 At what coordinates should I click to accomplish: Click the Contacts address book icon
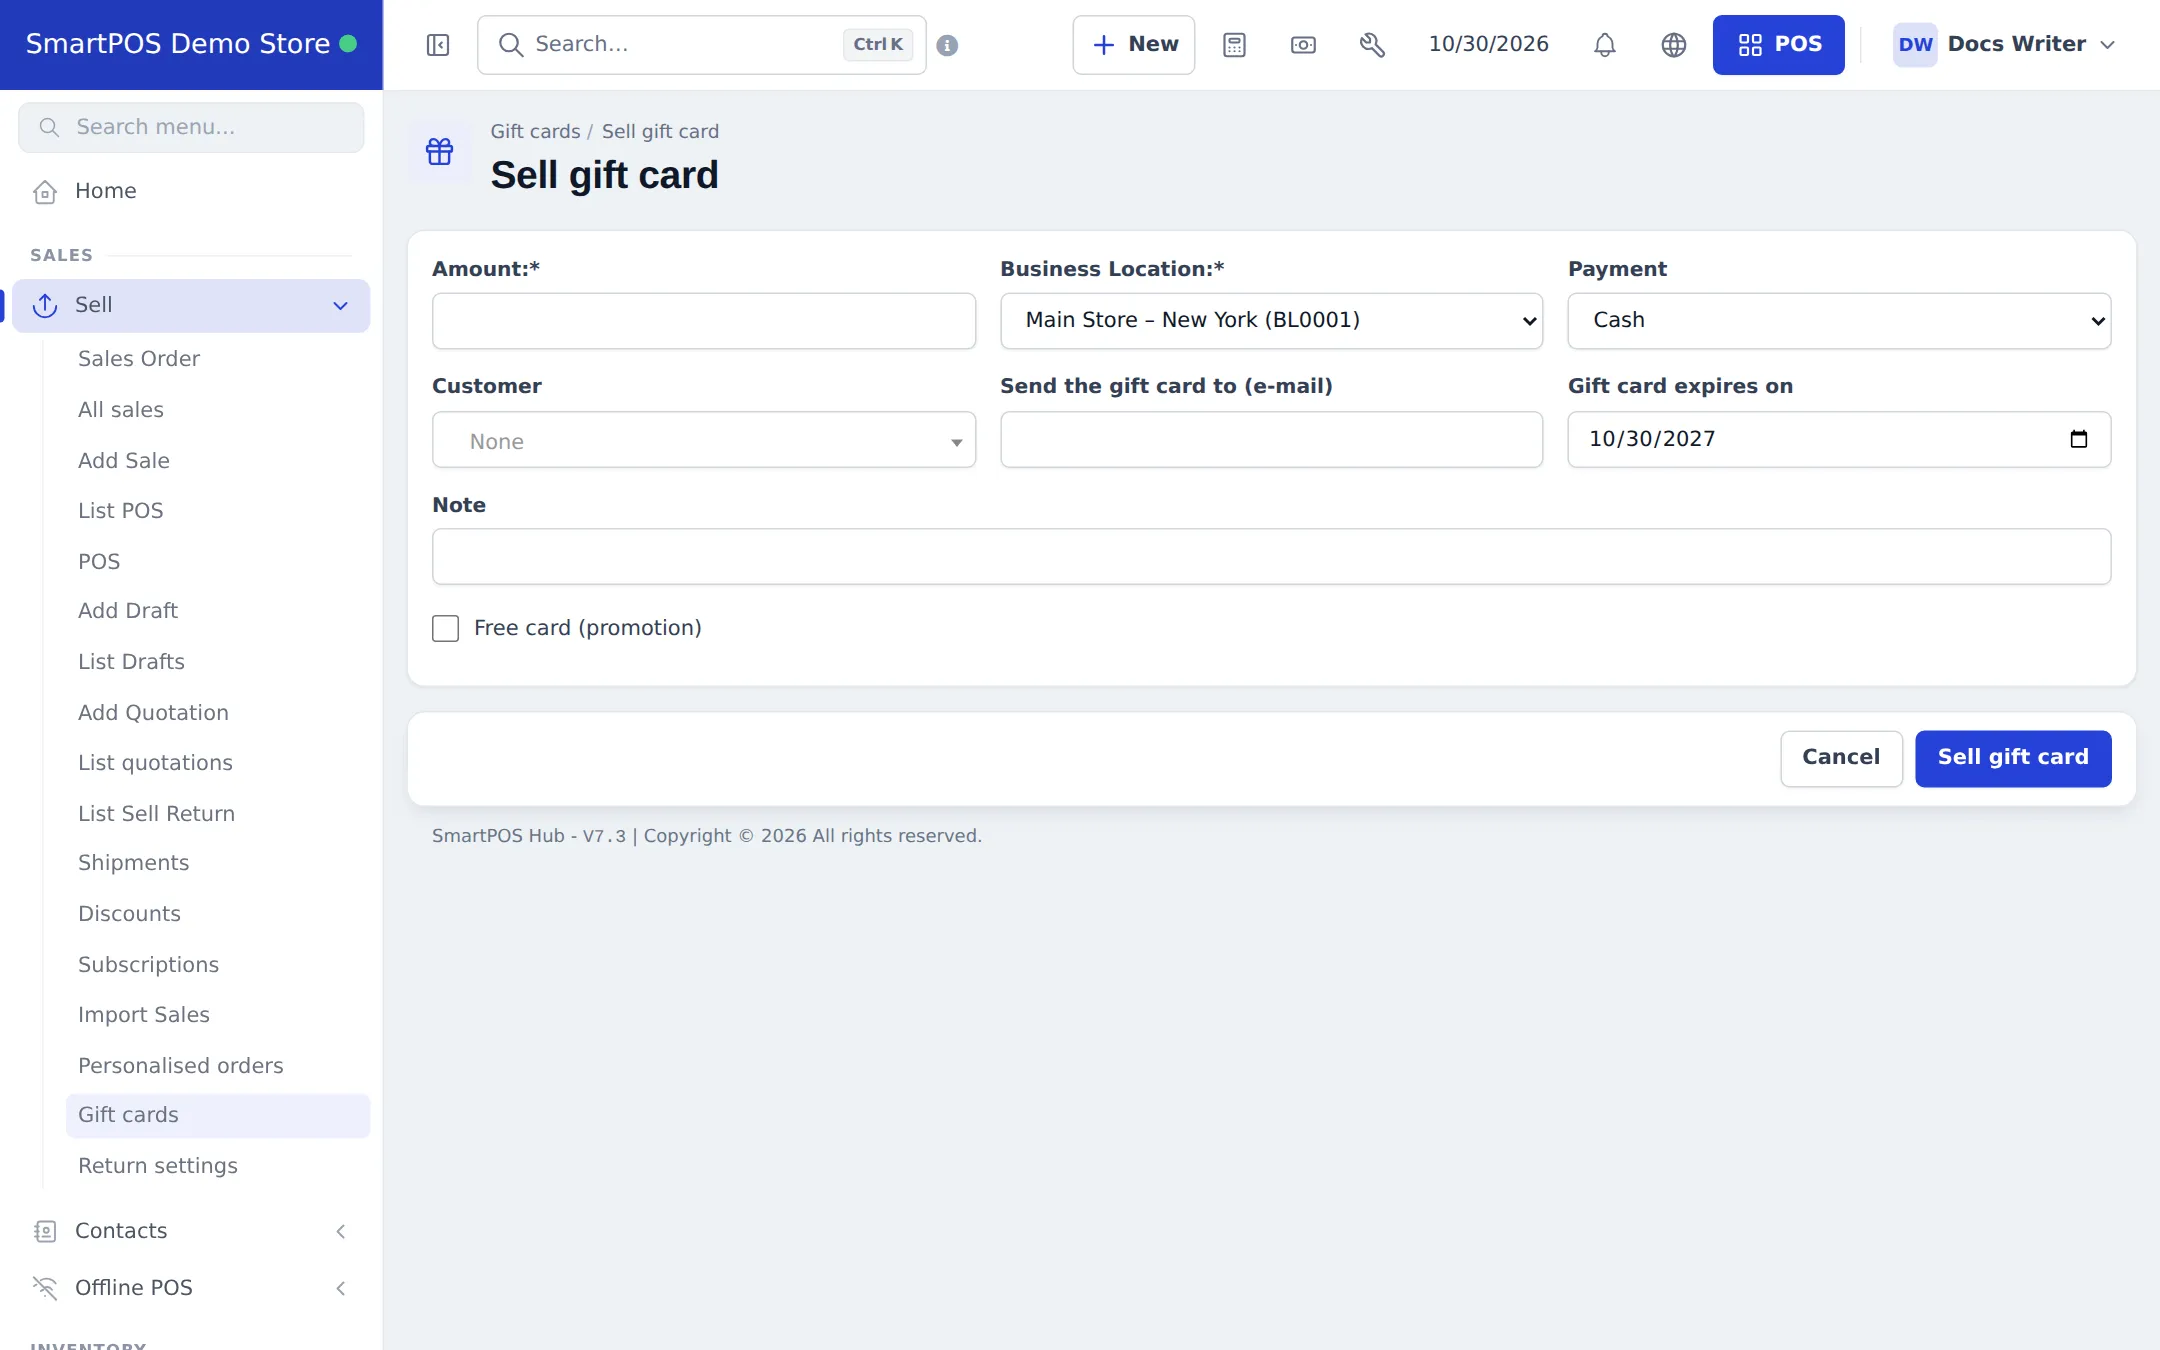[45, 1231]
